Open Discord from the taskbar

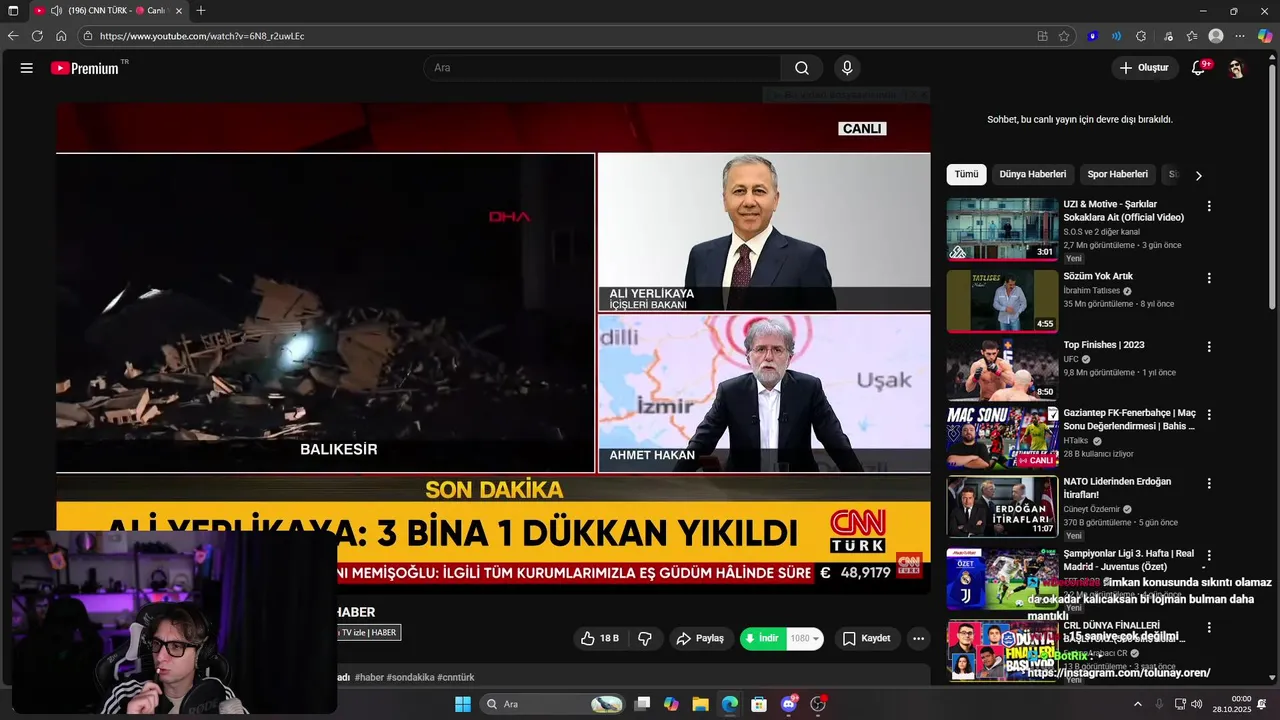[x=788, y=704]
